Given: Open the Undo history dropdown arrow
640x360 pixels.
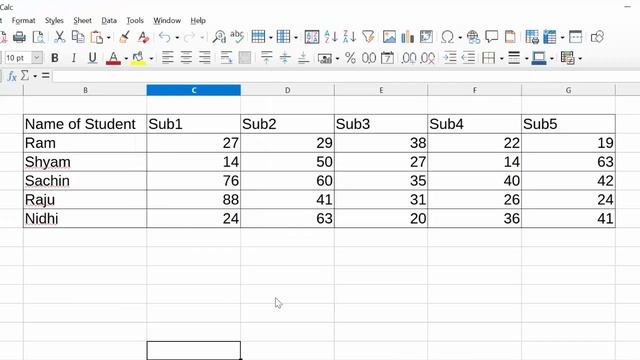Looking at the screenshot, I should pos(177,38).
